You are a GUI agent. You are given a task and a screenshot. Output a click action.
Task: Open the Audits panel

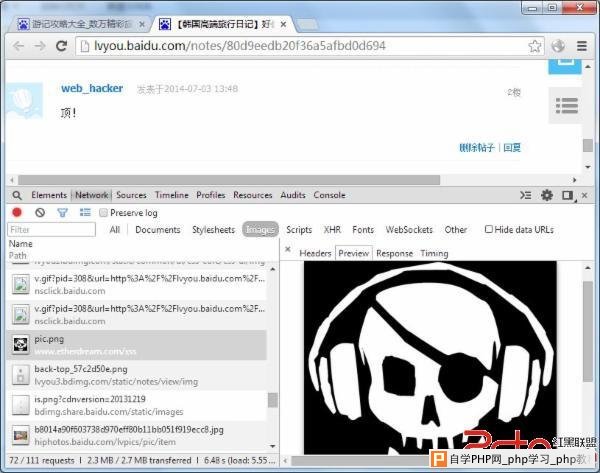pyautogui.click(x=293, y=195)
